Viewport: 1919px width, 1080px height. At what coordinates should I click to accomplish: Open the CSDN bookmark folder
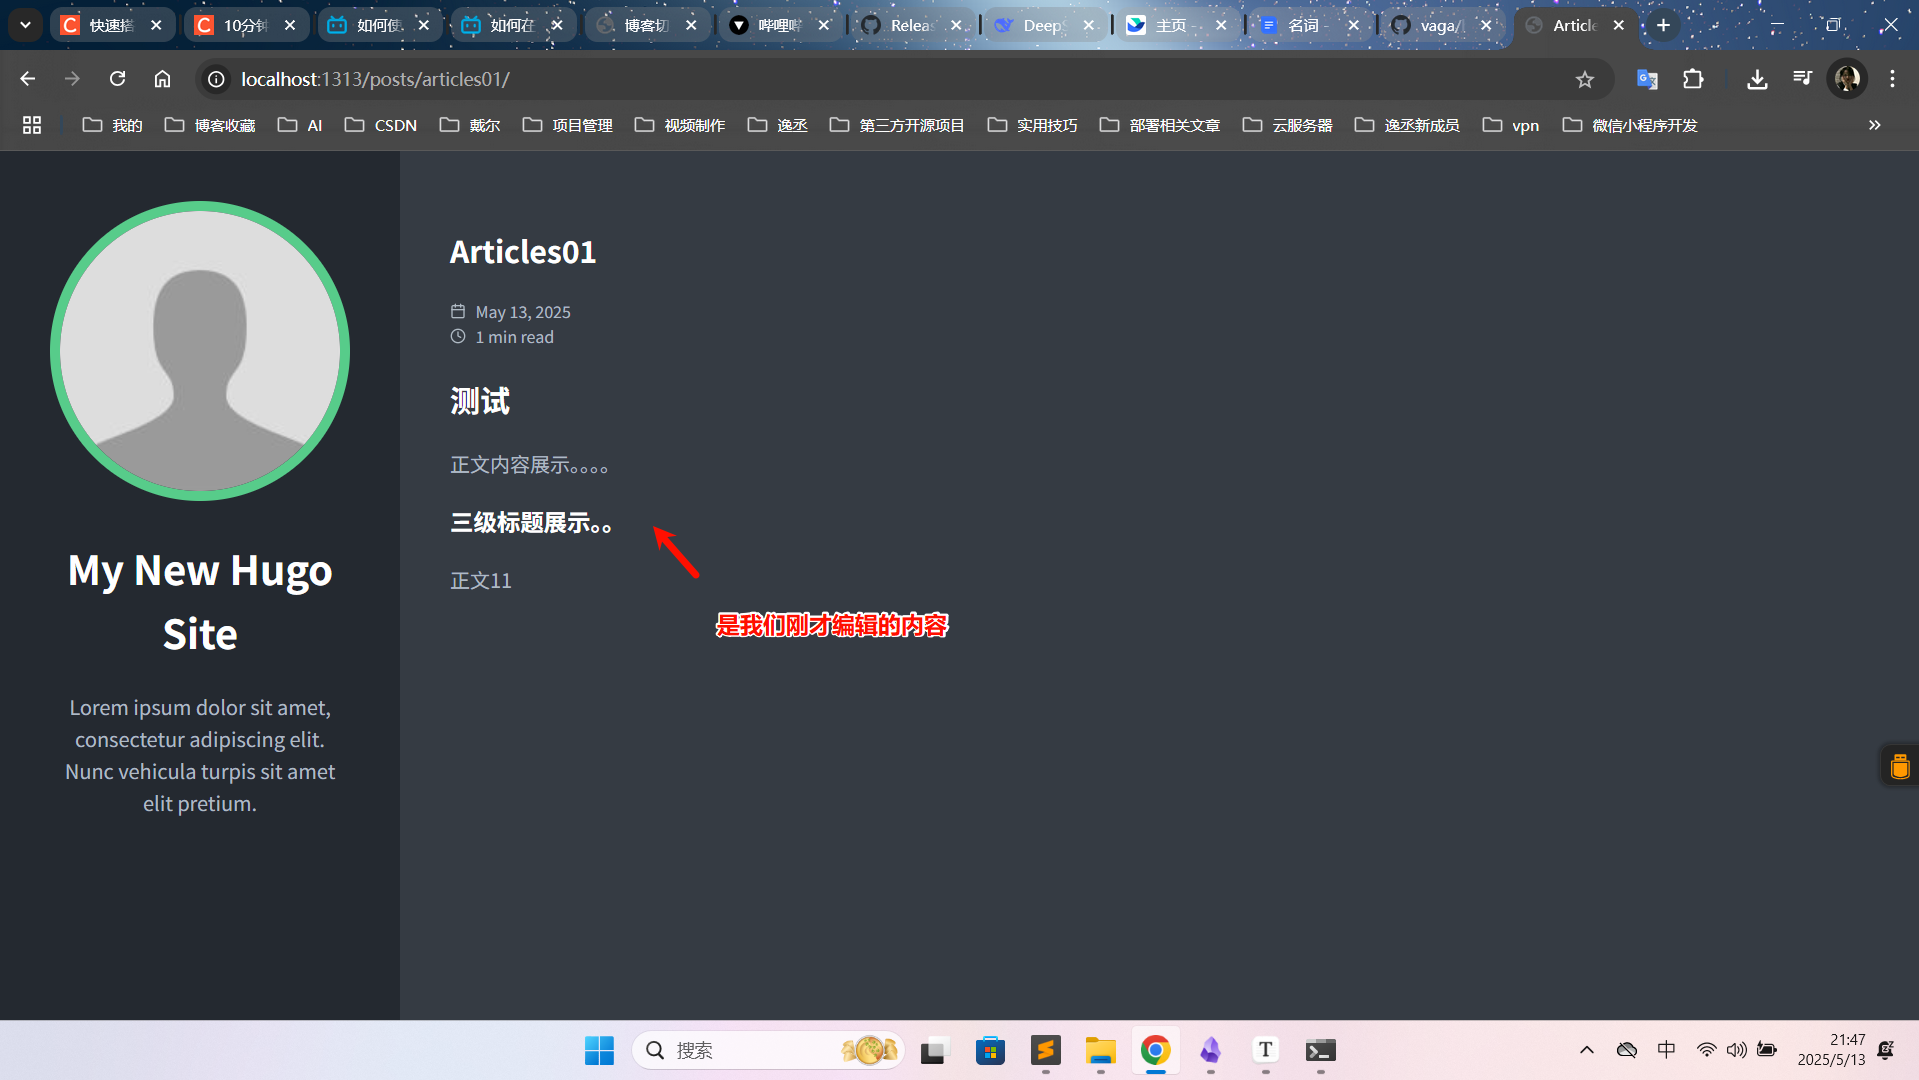tap(381, 125)
